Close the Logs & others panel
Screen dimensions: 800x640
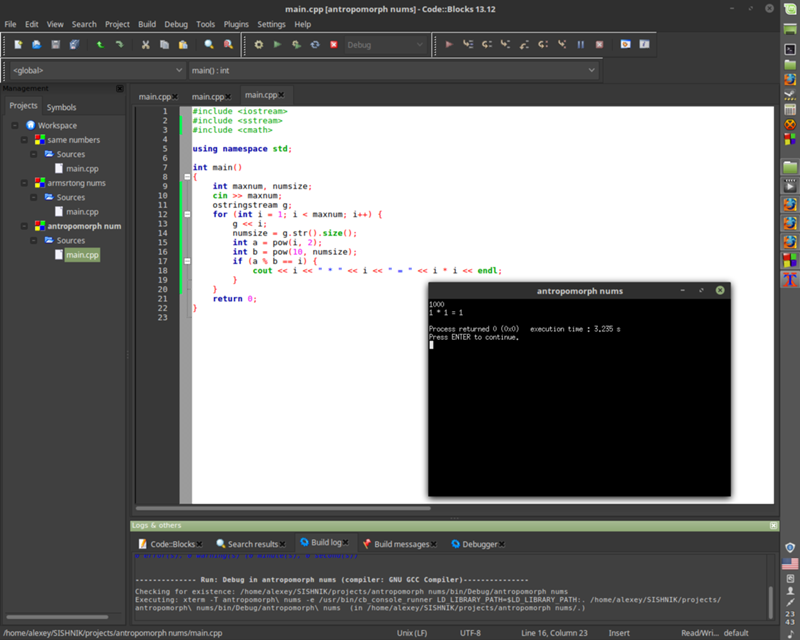click(x=773, y=525)
